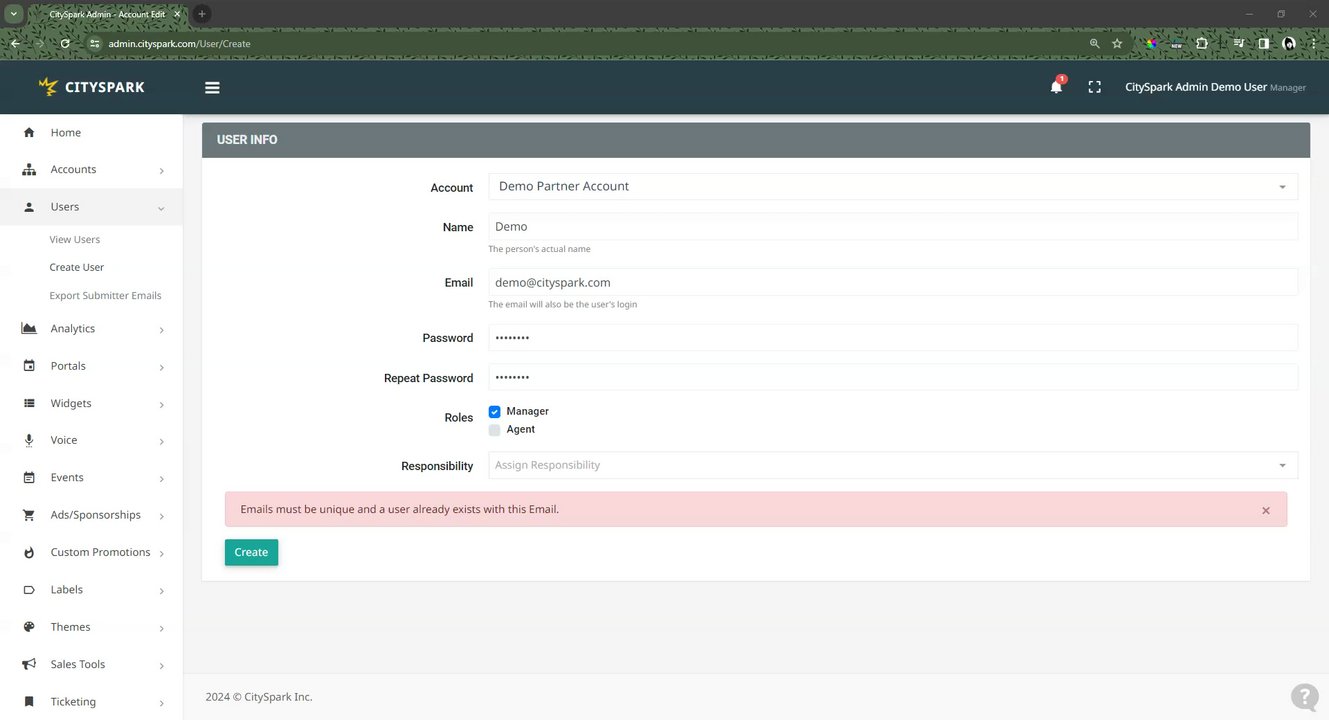Enter fullscreen mode via the expand icon
This screenshot has height=720, width=1329.
(1094, 87)
